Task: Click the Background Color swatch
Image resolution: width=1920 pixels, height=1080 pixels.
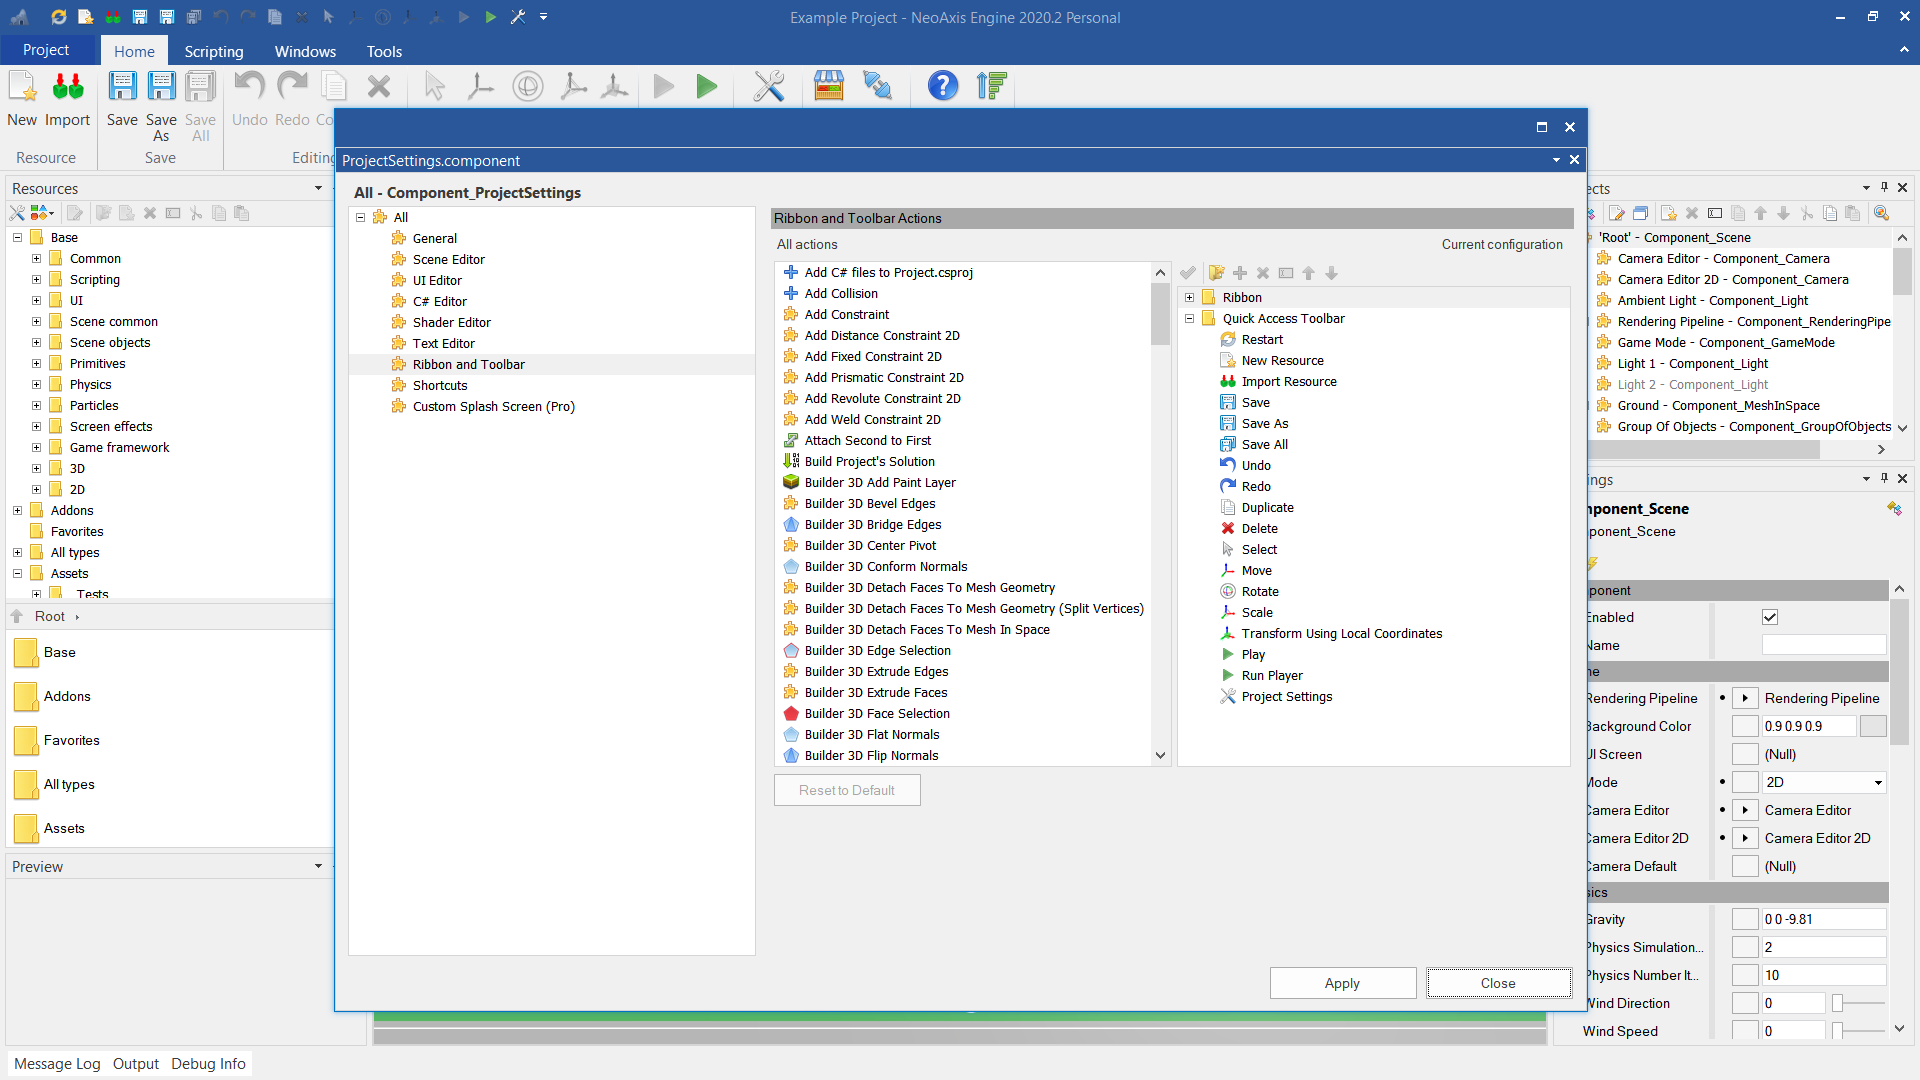Action: click(x=1872, y=726)
